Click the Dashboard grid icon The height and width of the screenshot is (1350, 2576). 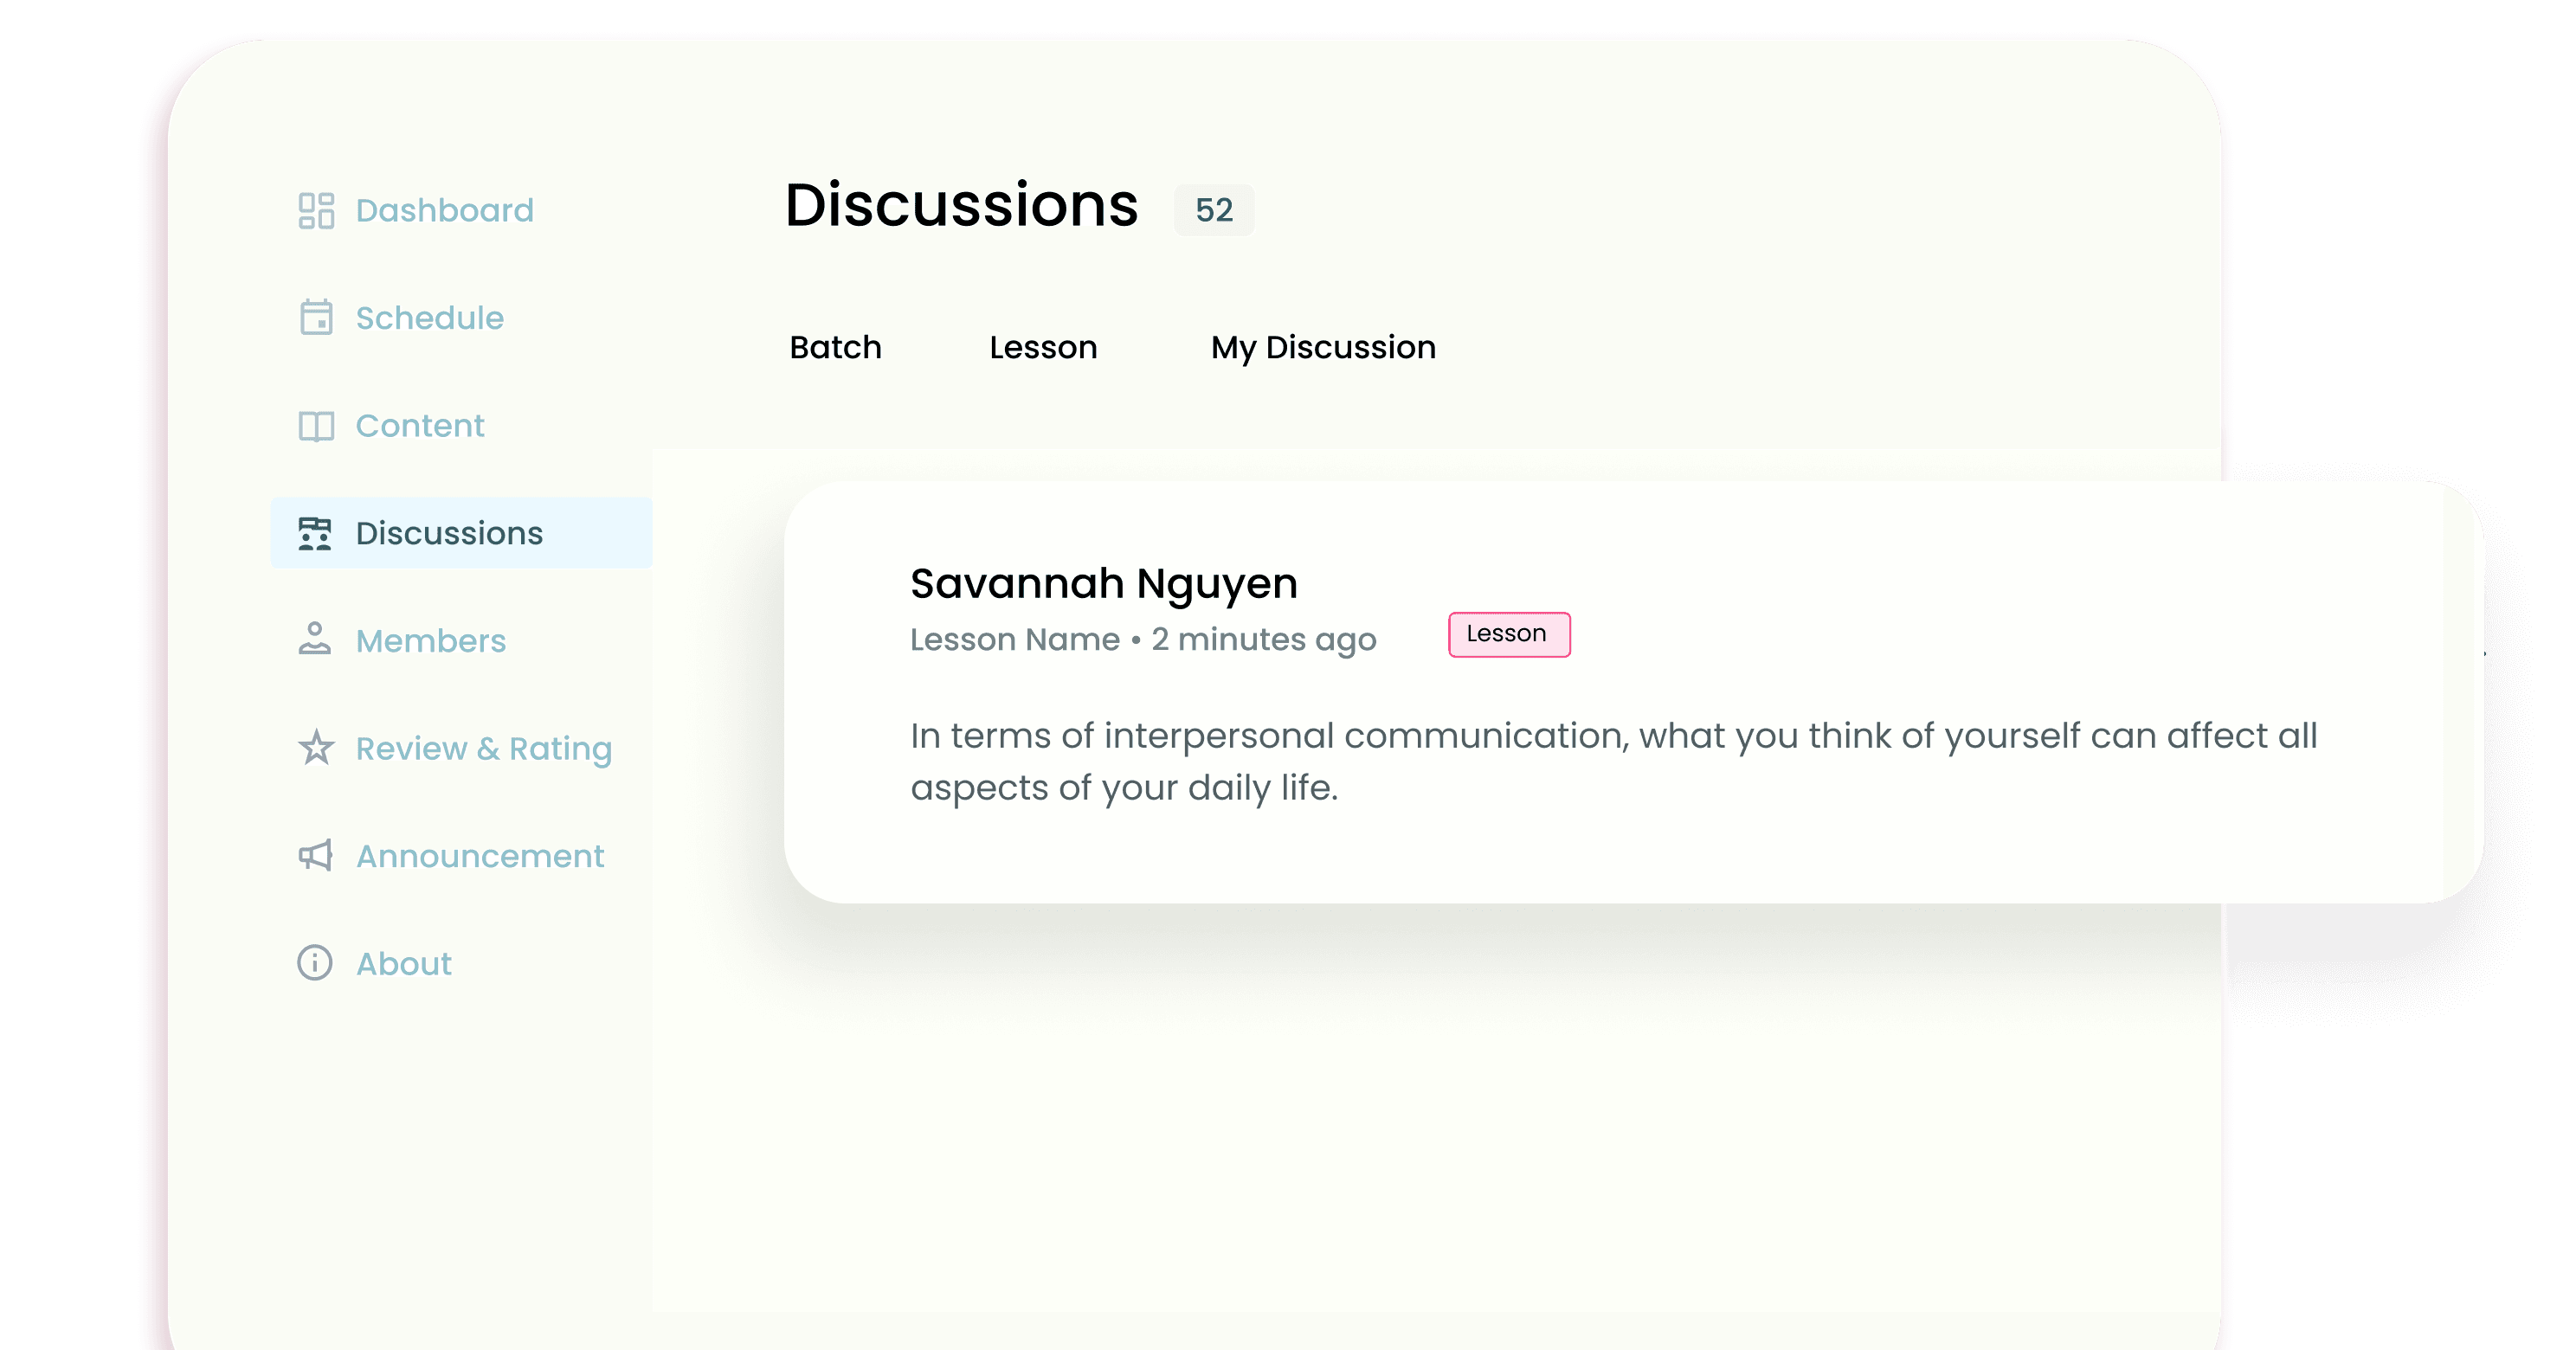coord(316,210)
